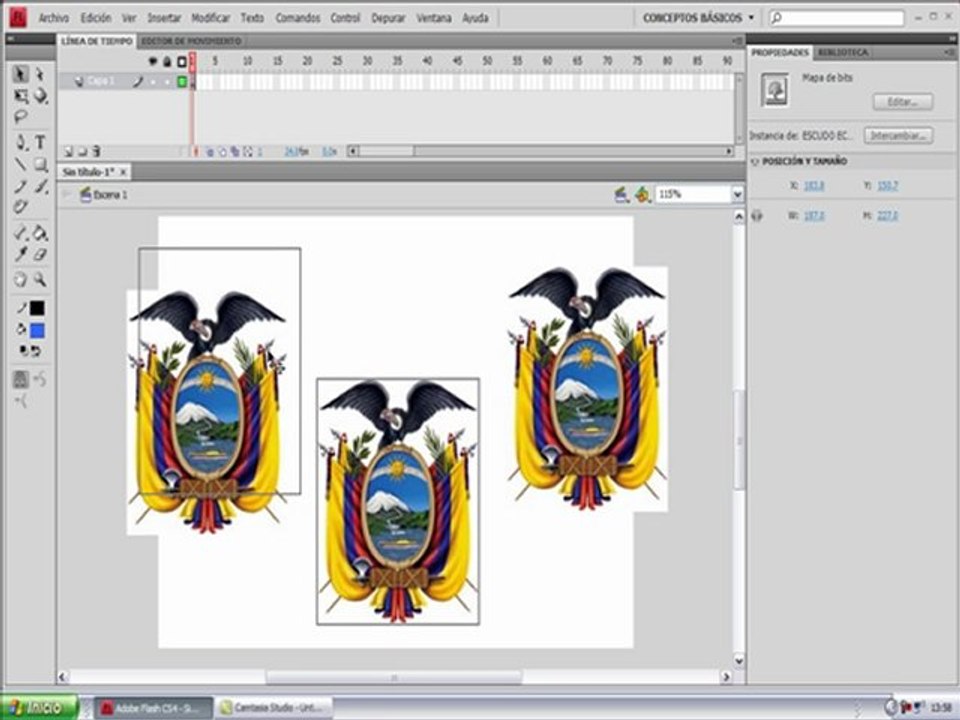Select the Zoom magnifier tool
This screenshot has height=720, width=960.
pyautogui.click(x=40, y=280)
